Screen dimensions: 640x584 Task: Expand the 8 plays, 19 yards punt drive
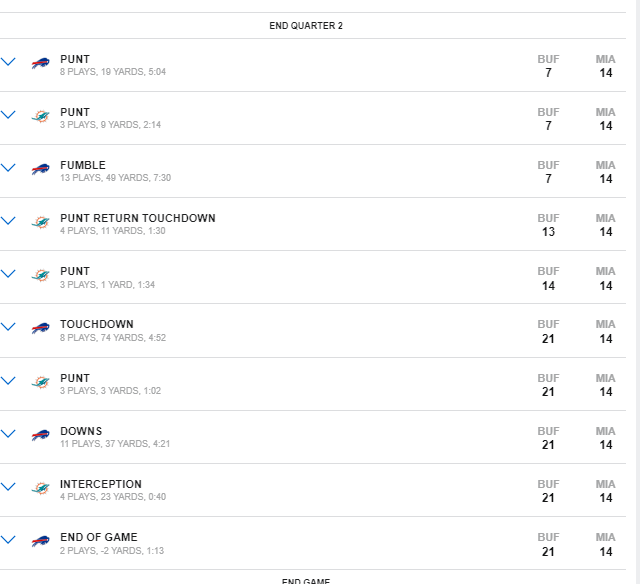click(8, 62)
